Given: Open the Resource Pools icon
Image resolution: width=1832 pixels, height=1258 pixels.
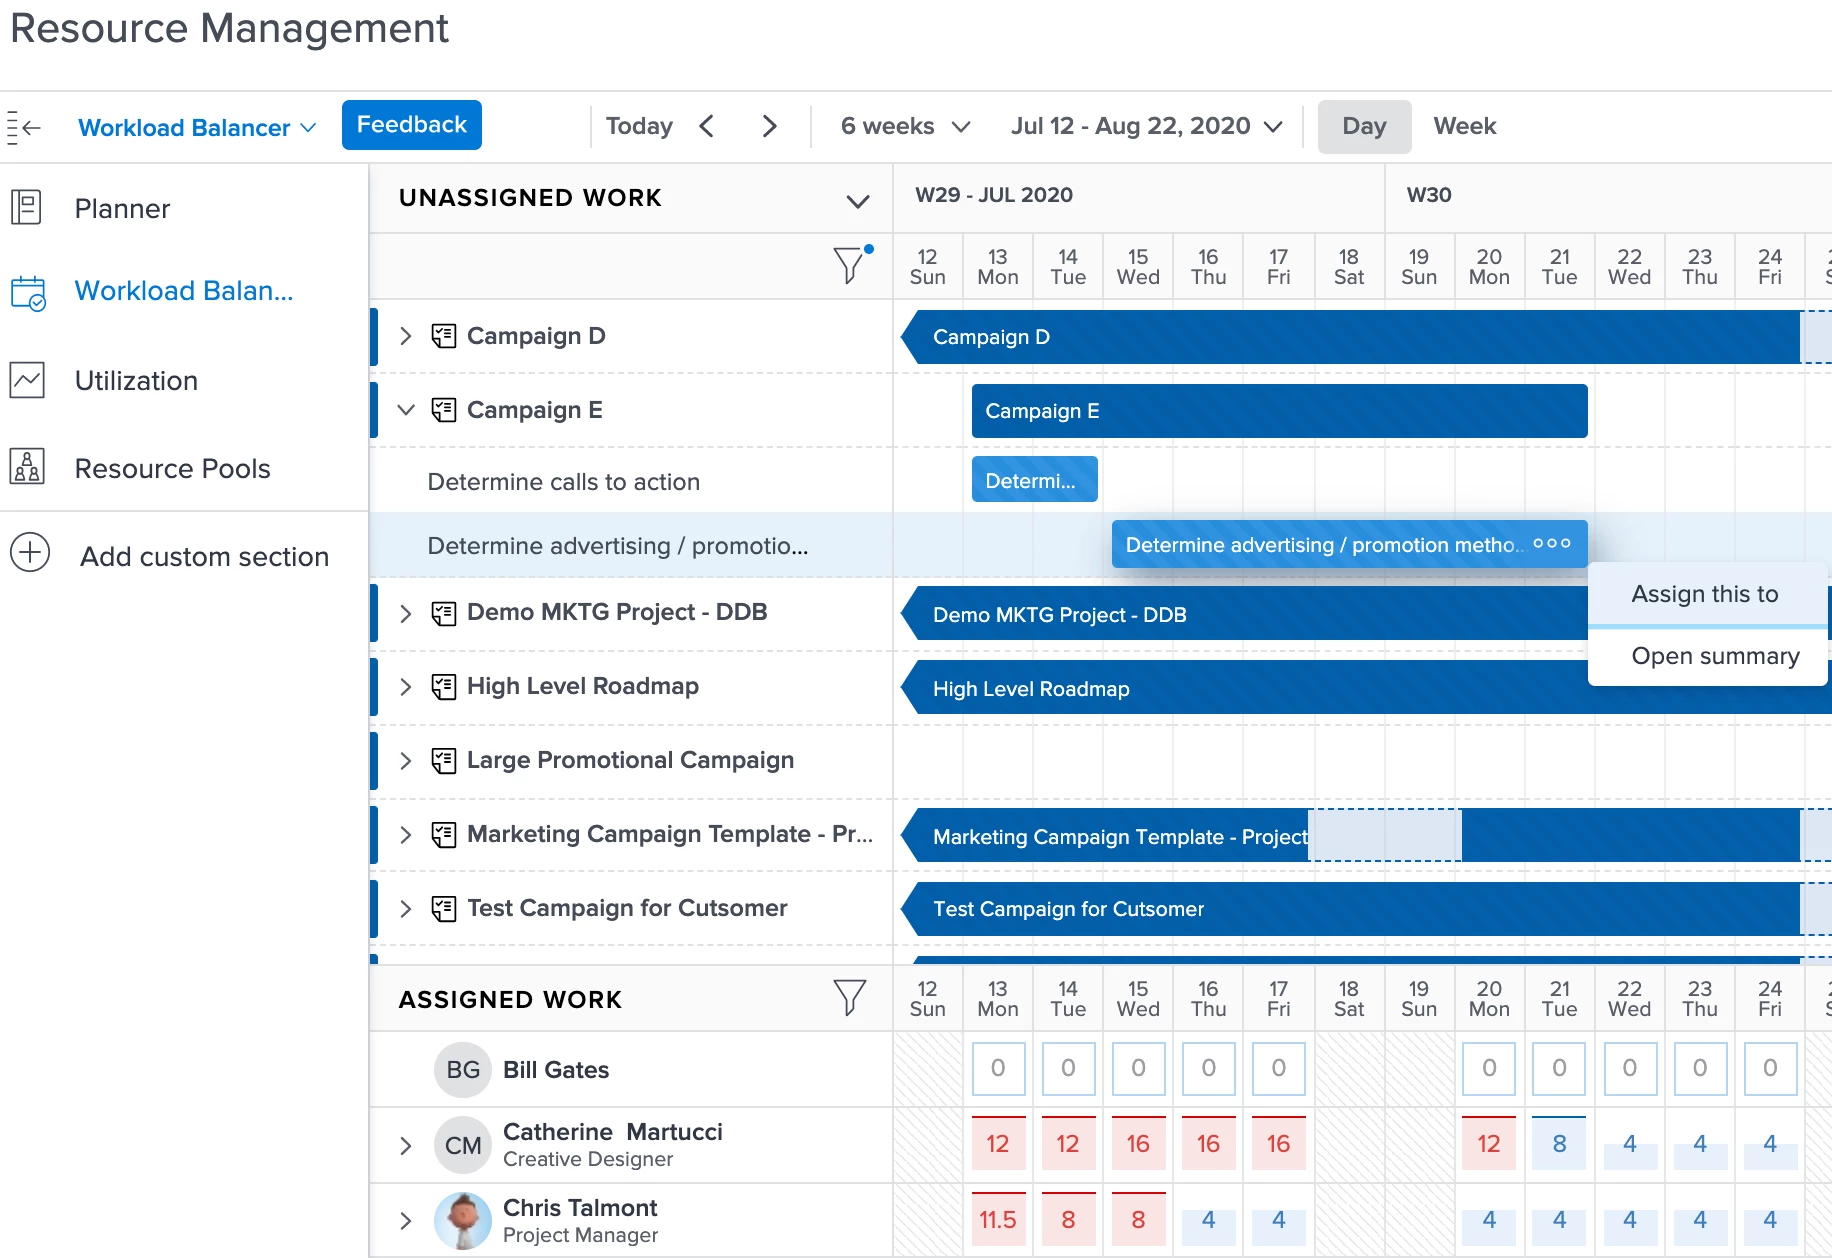Looking at the screenshot, I should (x=27, y=467).
